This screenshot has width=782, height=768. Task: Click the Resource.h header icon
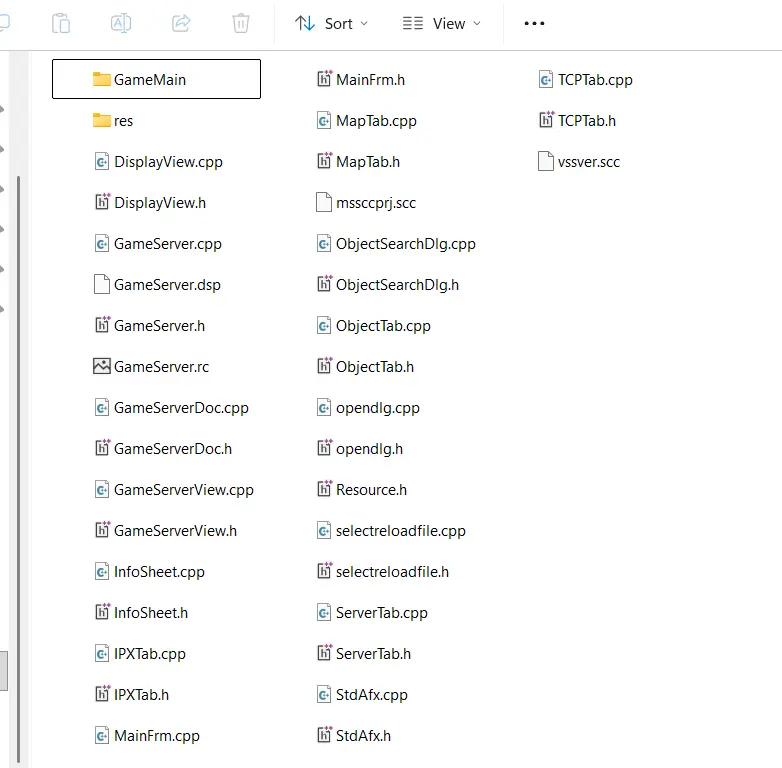324,489
